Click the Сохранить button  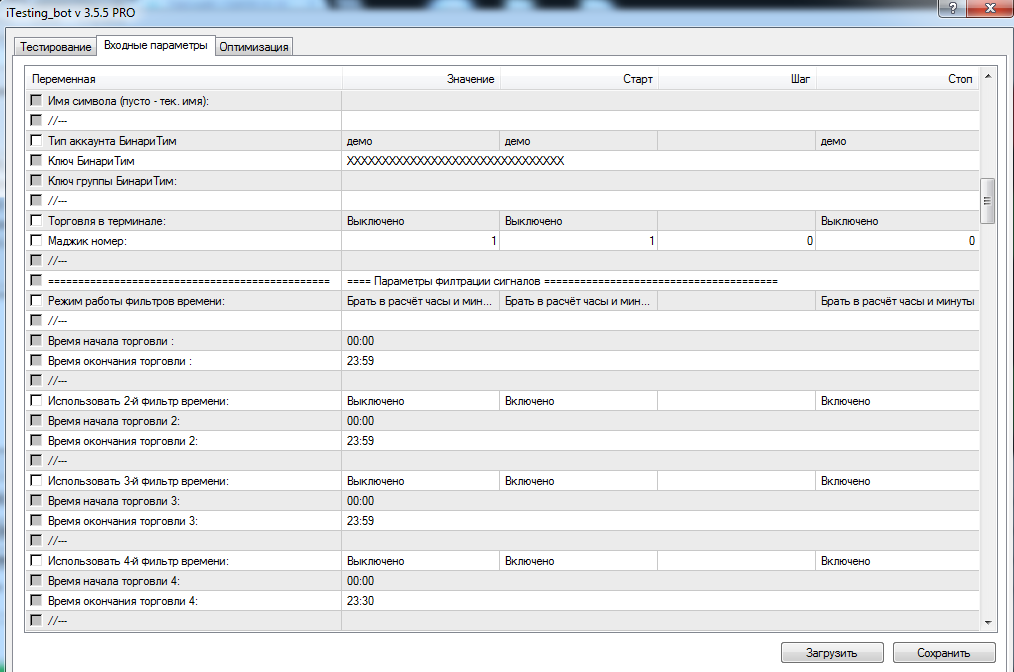tap(943, 653)
